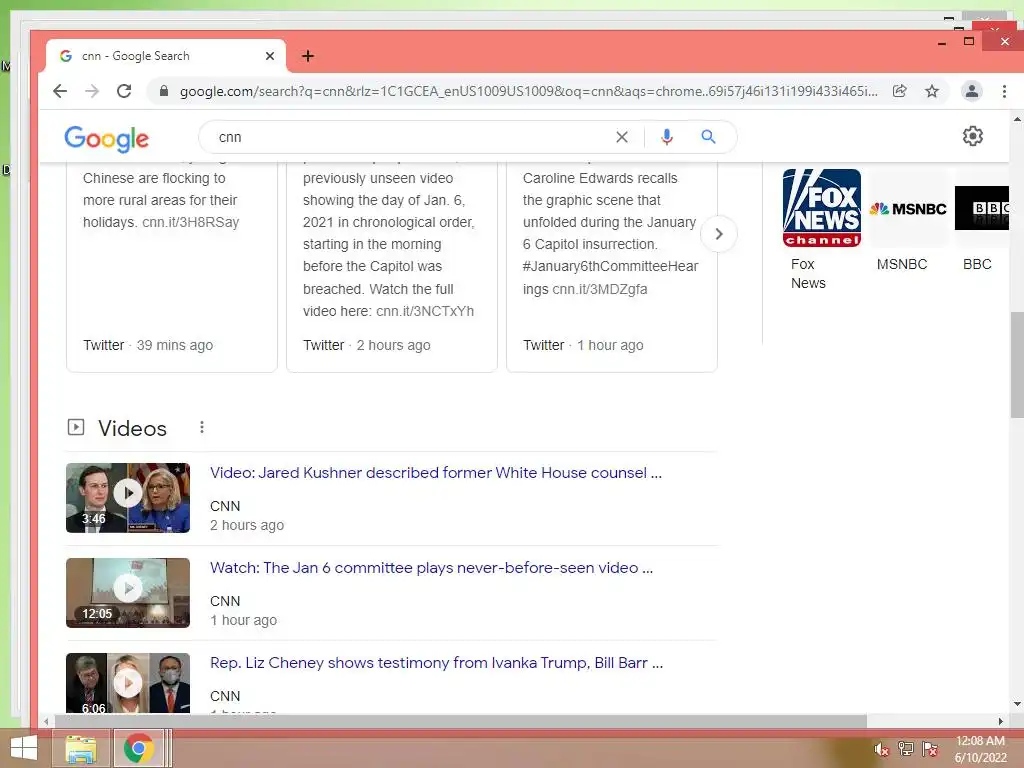Click 'Twitter · 1 hour ago' source text
Screen dimensions: 1024x768
click(x=583, y=345)
